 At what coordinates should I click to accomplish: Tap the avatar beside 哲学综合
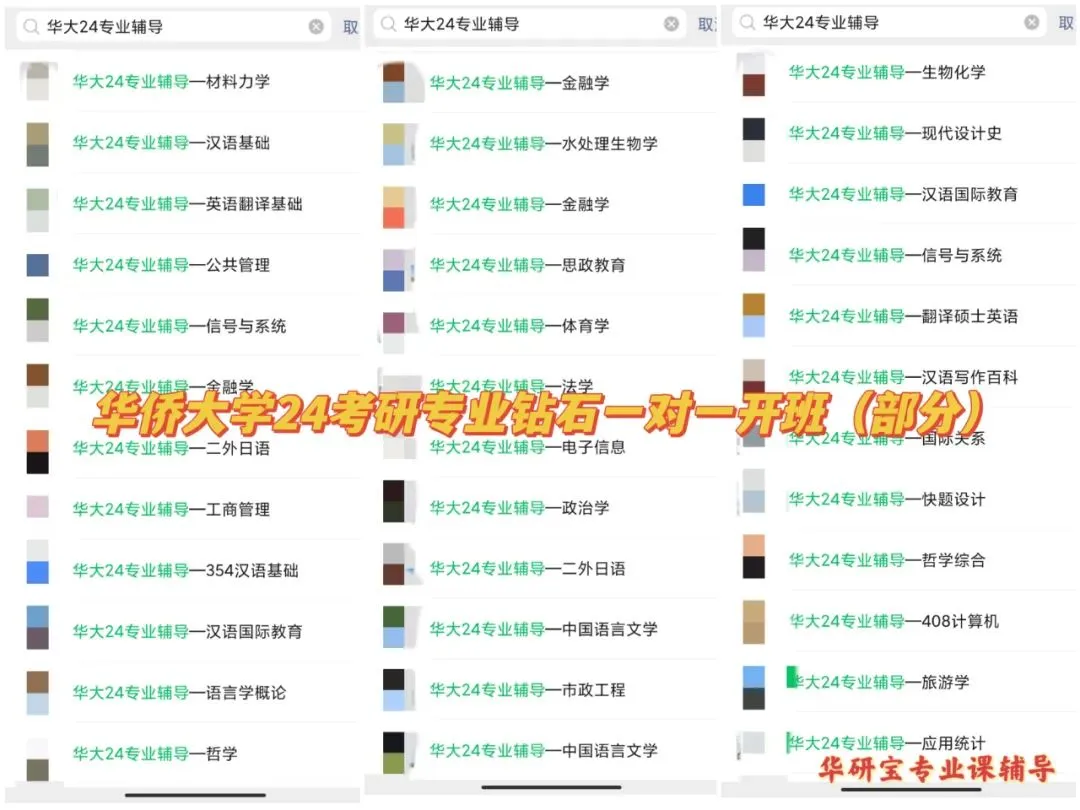(754, 557)
